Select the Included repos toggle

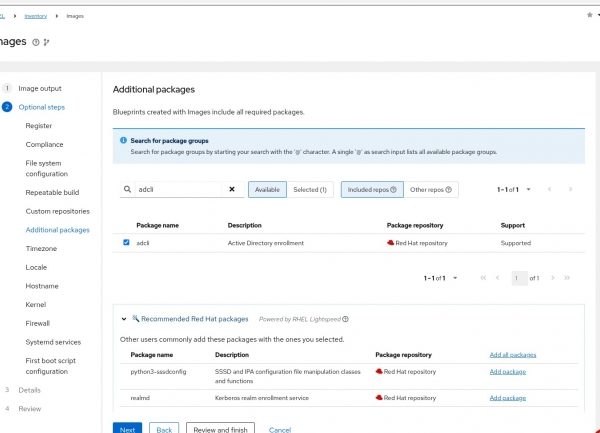point(372,190)
